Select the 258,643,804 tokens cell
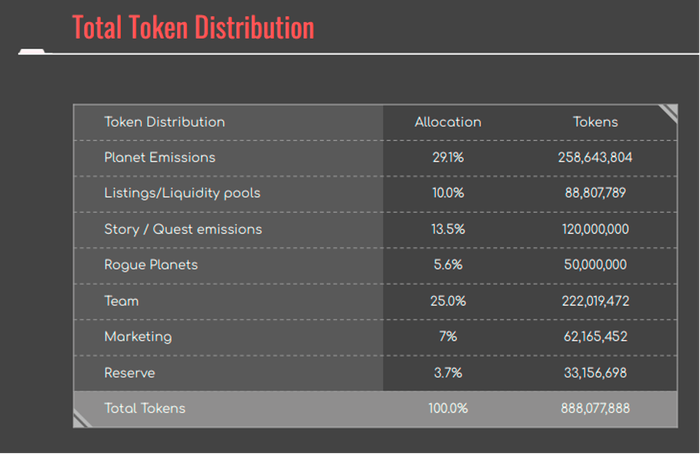This screenshot has height=454, width=700. [595, 158]
